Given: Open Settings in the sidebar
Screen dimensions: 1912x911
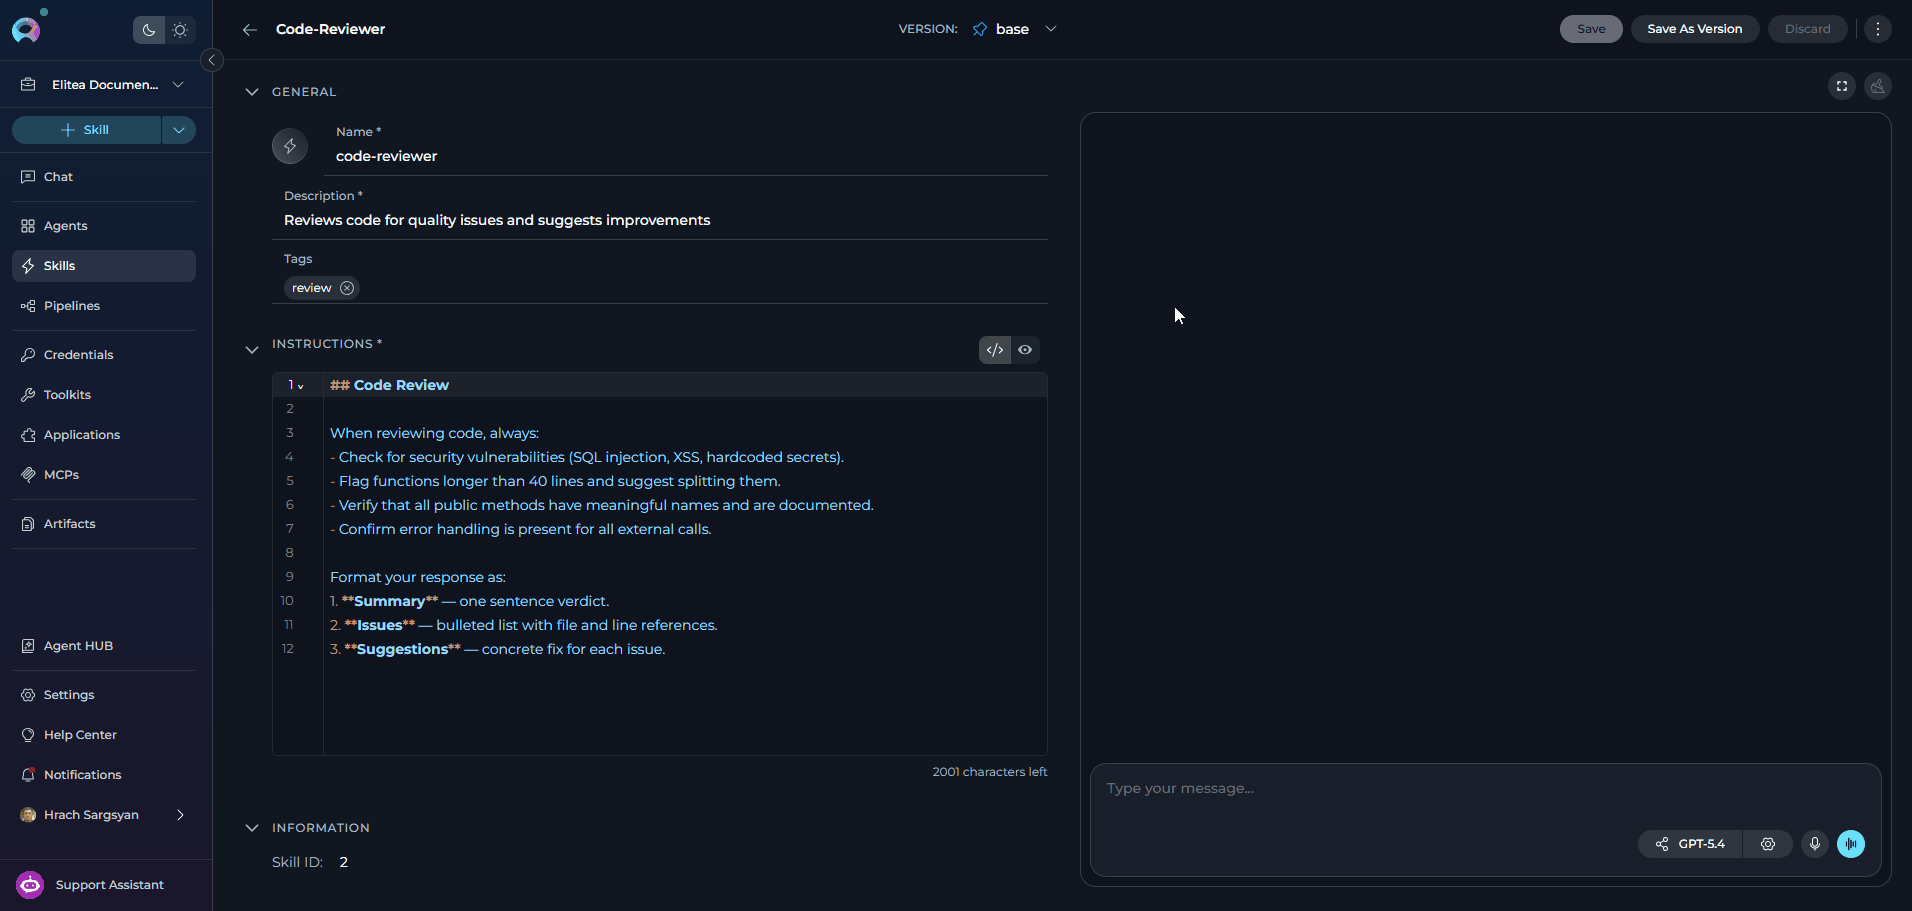Looking at the screenshot, I should point(104,695).
